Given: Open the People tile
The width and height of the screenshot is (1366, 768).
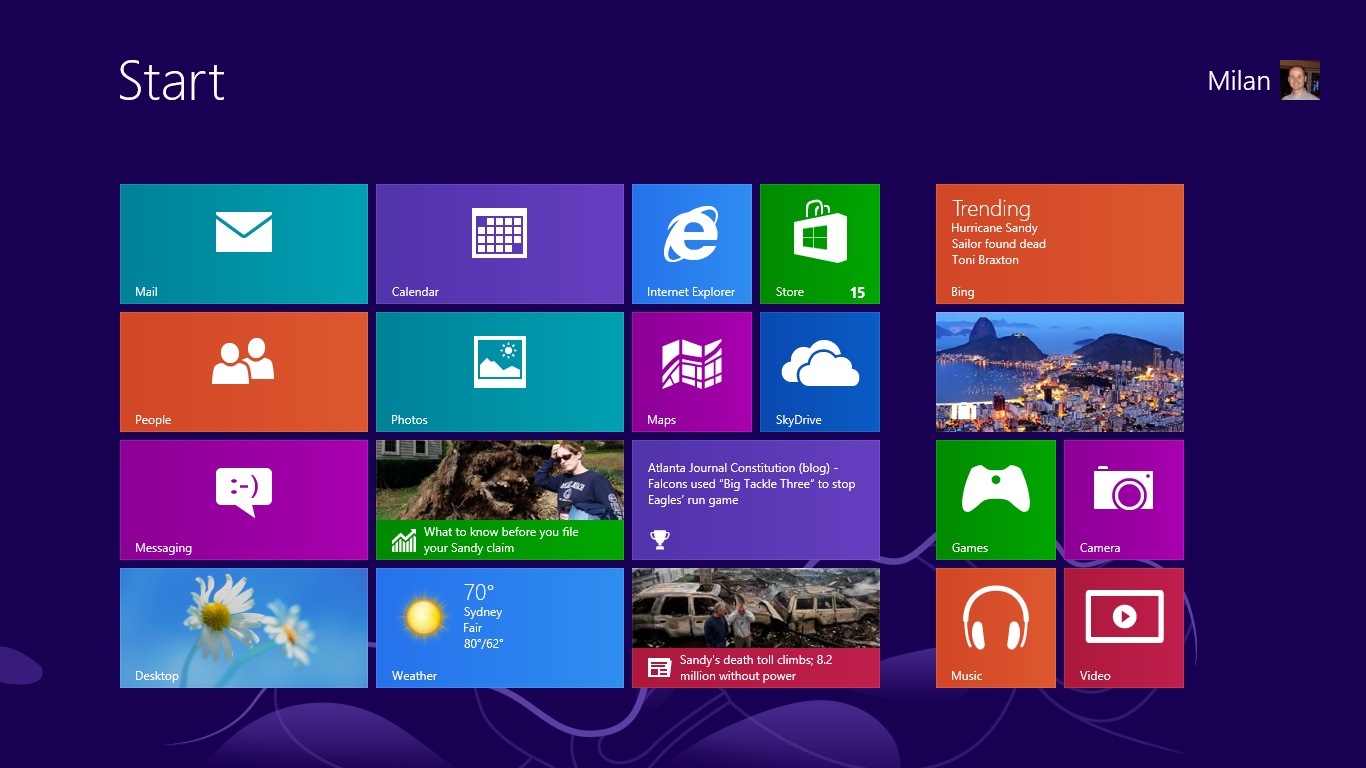Looking at the screenshot, I should coord(244,372).
